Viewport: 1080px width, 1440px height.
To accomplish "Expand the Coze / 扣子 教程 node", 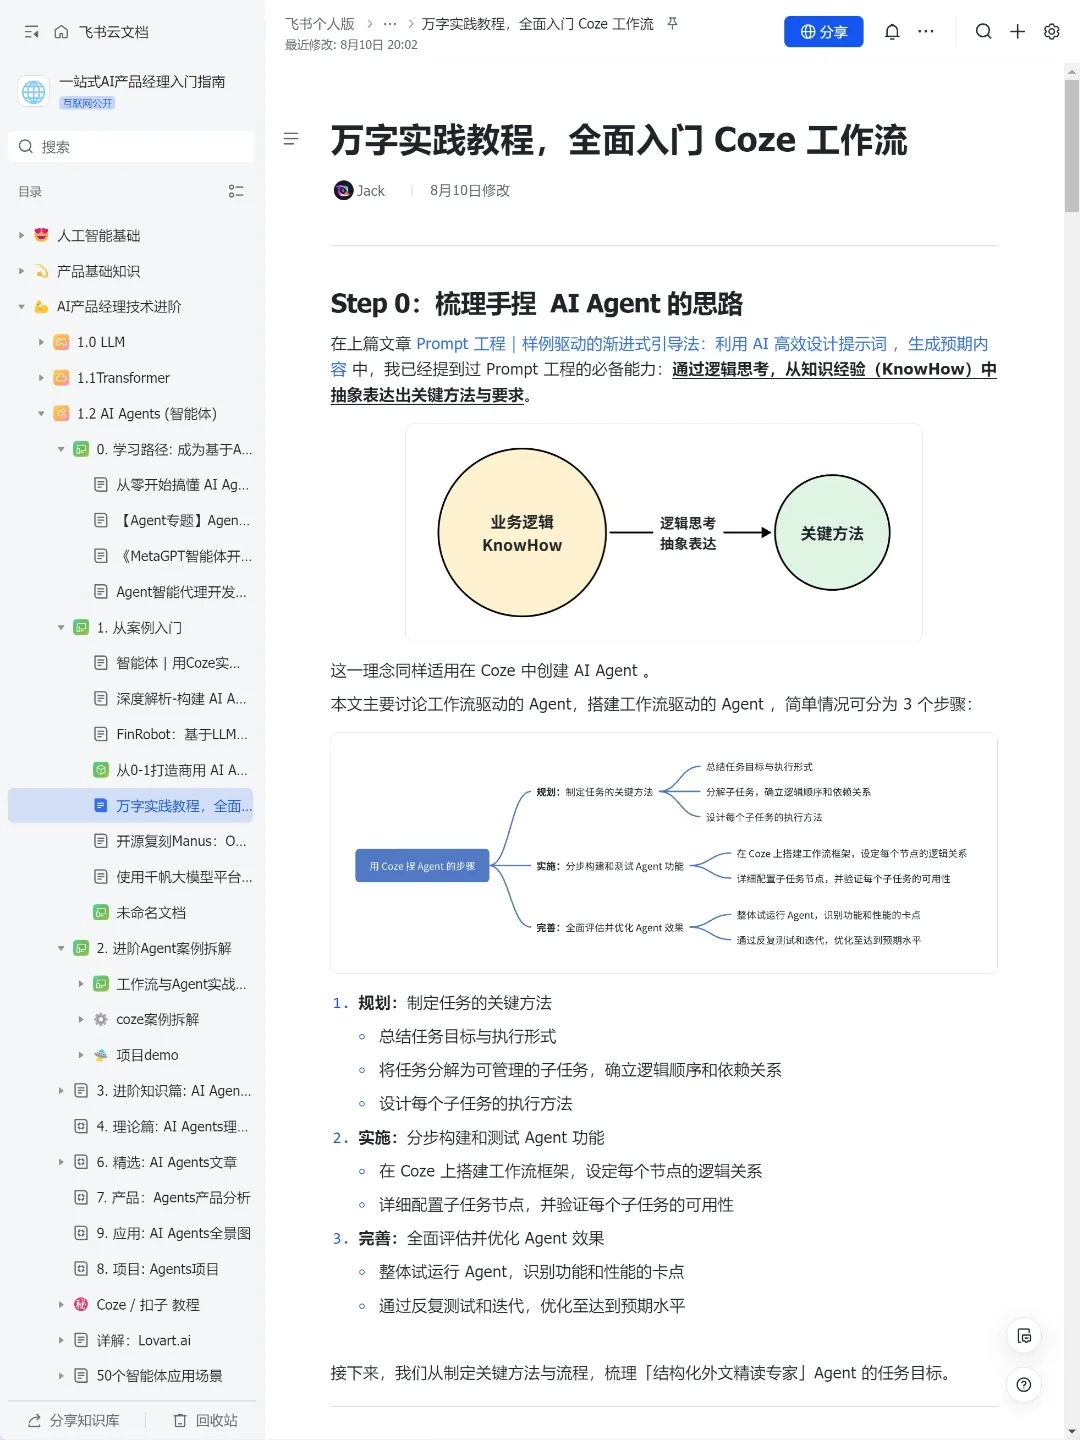I will pos(61,1305).
